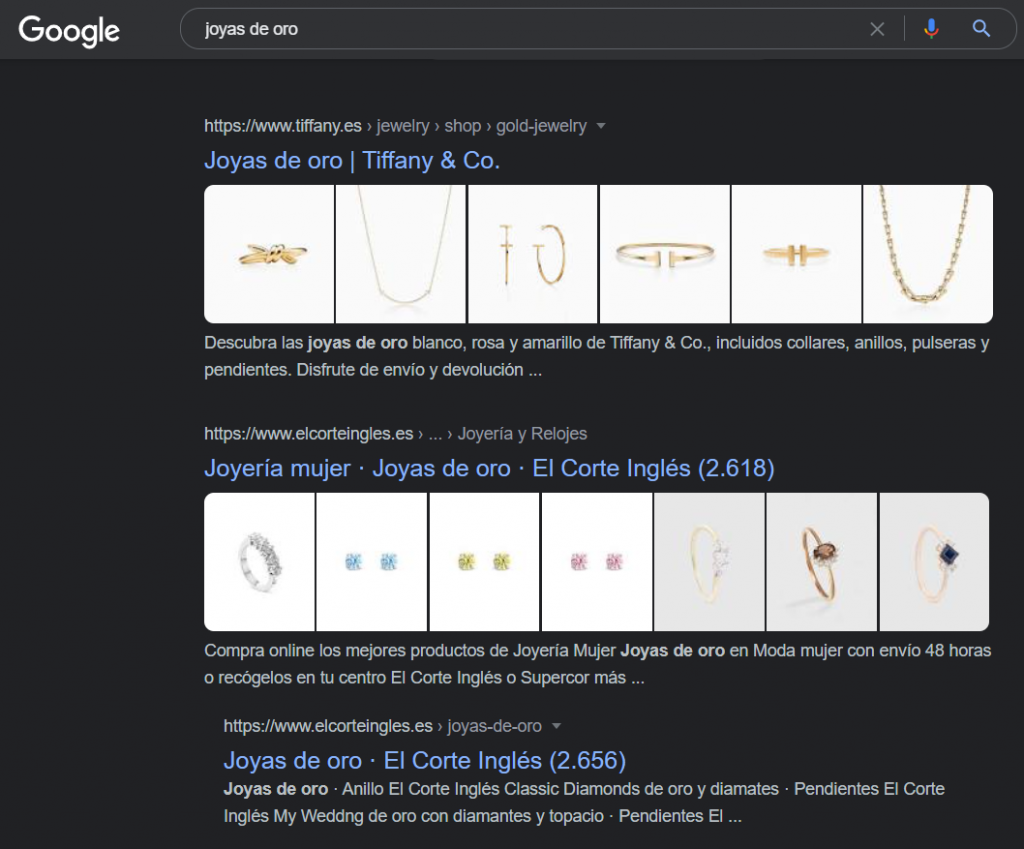
Task: Open ring with dark blue square stone thumbnail
Action: 934,562
